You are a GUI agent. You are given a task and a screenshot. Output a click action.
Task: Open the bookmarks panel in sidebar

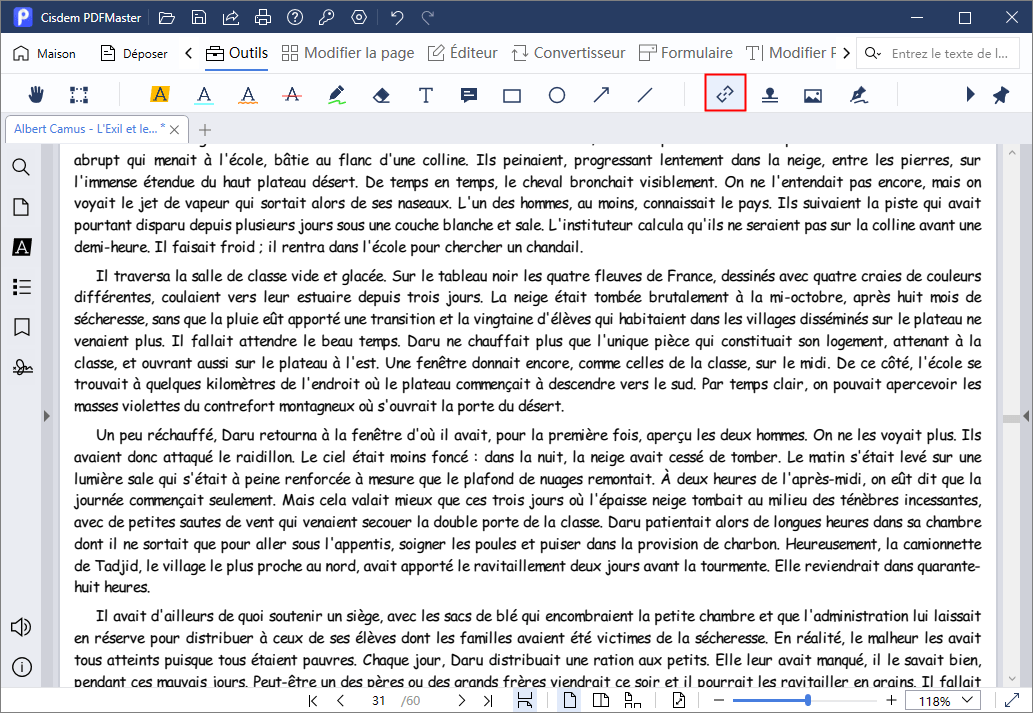point(22,327)
